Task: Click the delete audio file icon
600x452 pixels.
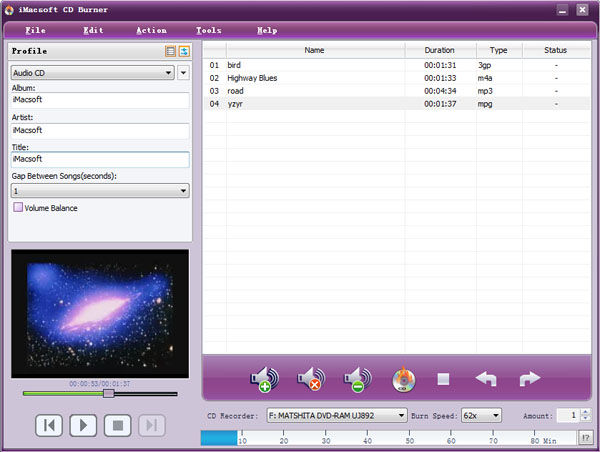Action: tap(310, 379)
